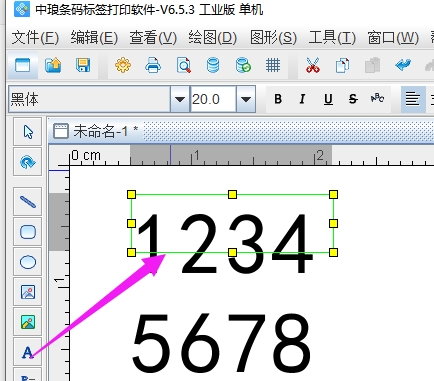Expand the 黑体 font name dropdown
The image size is (434, 381).
coord(180,99)
